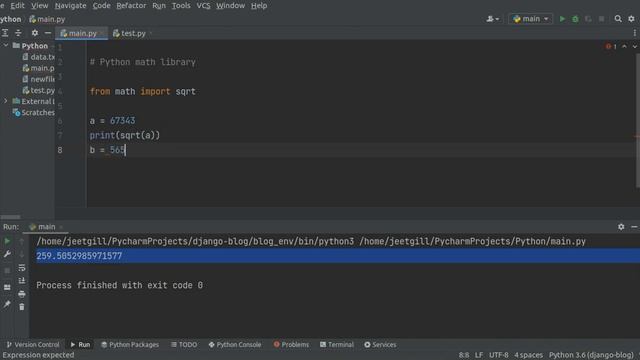Rerun main in Run panel
Screen dimensions: 640x360
(x=7, y=241)
